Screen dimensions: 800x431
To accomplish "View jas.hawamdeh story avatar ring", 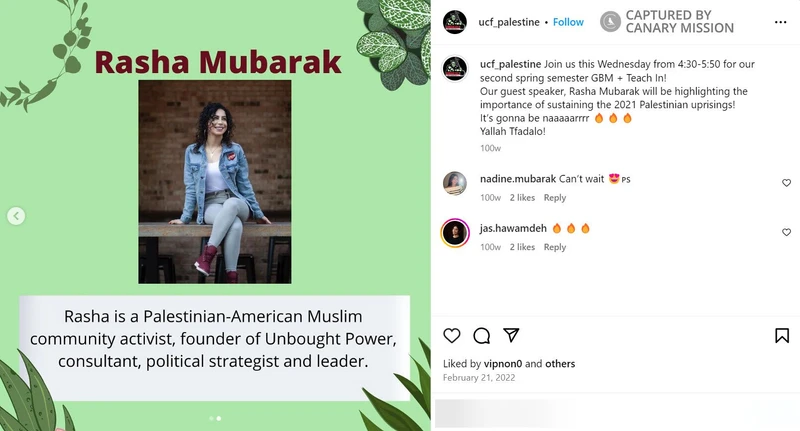I will point(455,233).
